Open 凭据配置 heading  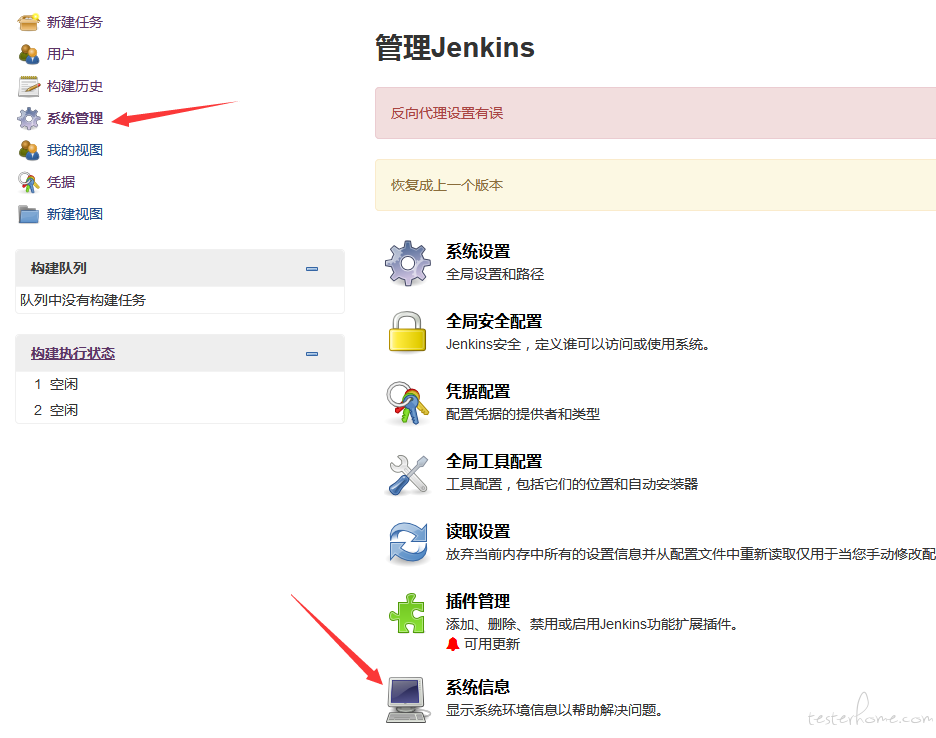(478, 391)
